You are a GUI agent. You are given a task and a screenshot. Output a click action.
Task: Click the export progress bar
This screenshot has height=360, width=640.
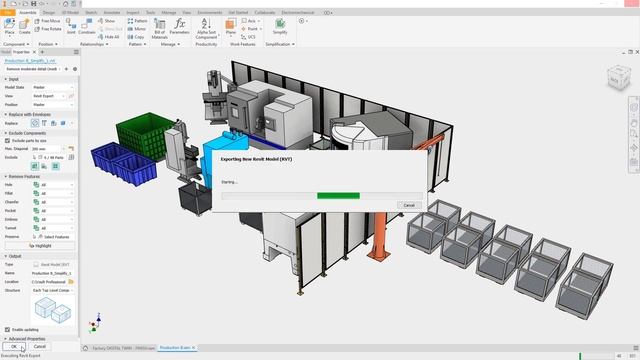[x=322, y=196]
